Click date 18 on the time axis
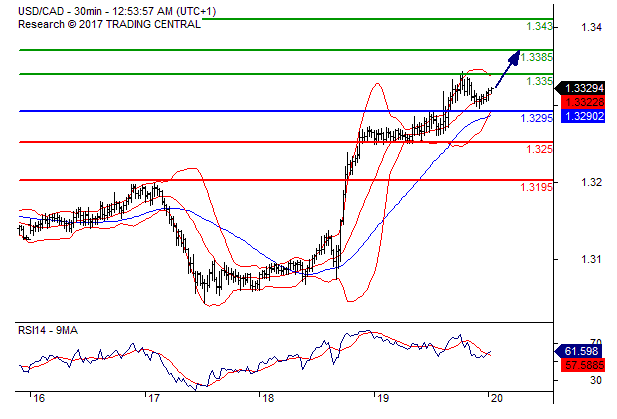The image size is (617, 419). (x=268, y=399)
